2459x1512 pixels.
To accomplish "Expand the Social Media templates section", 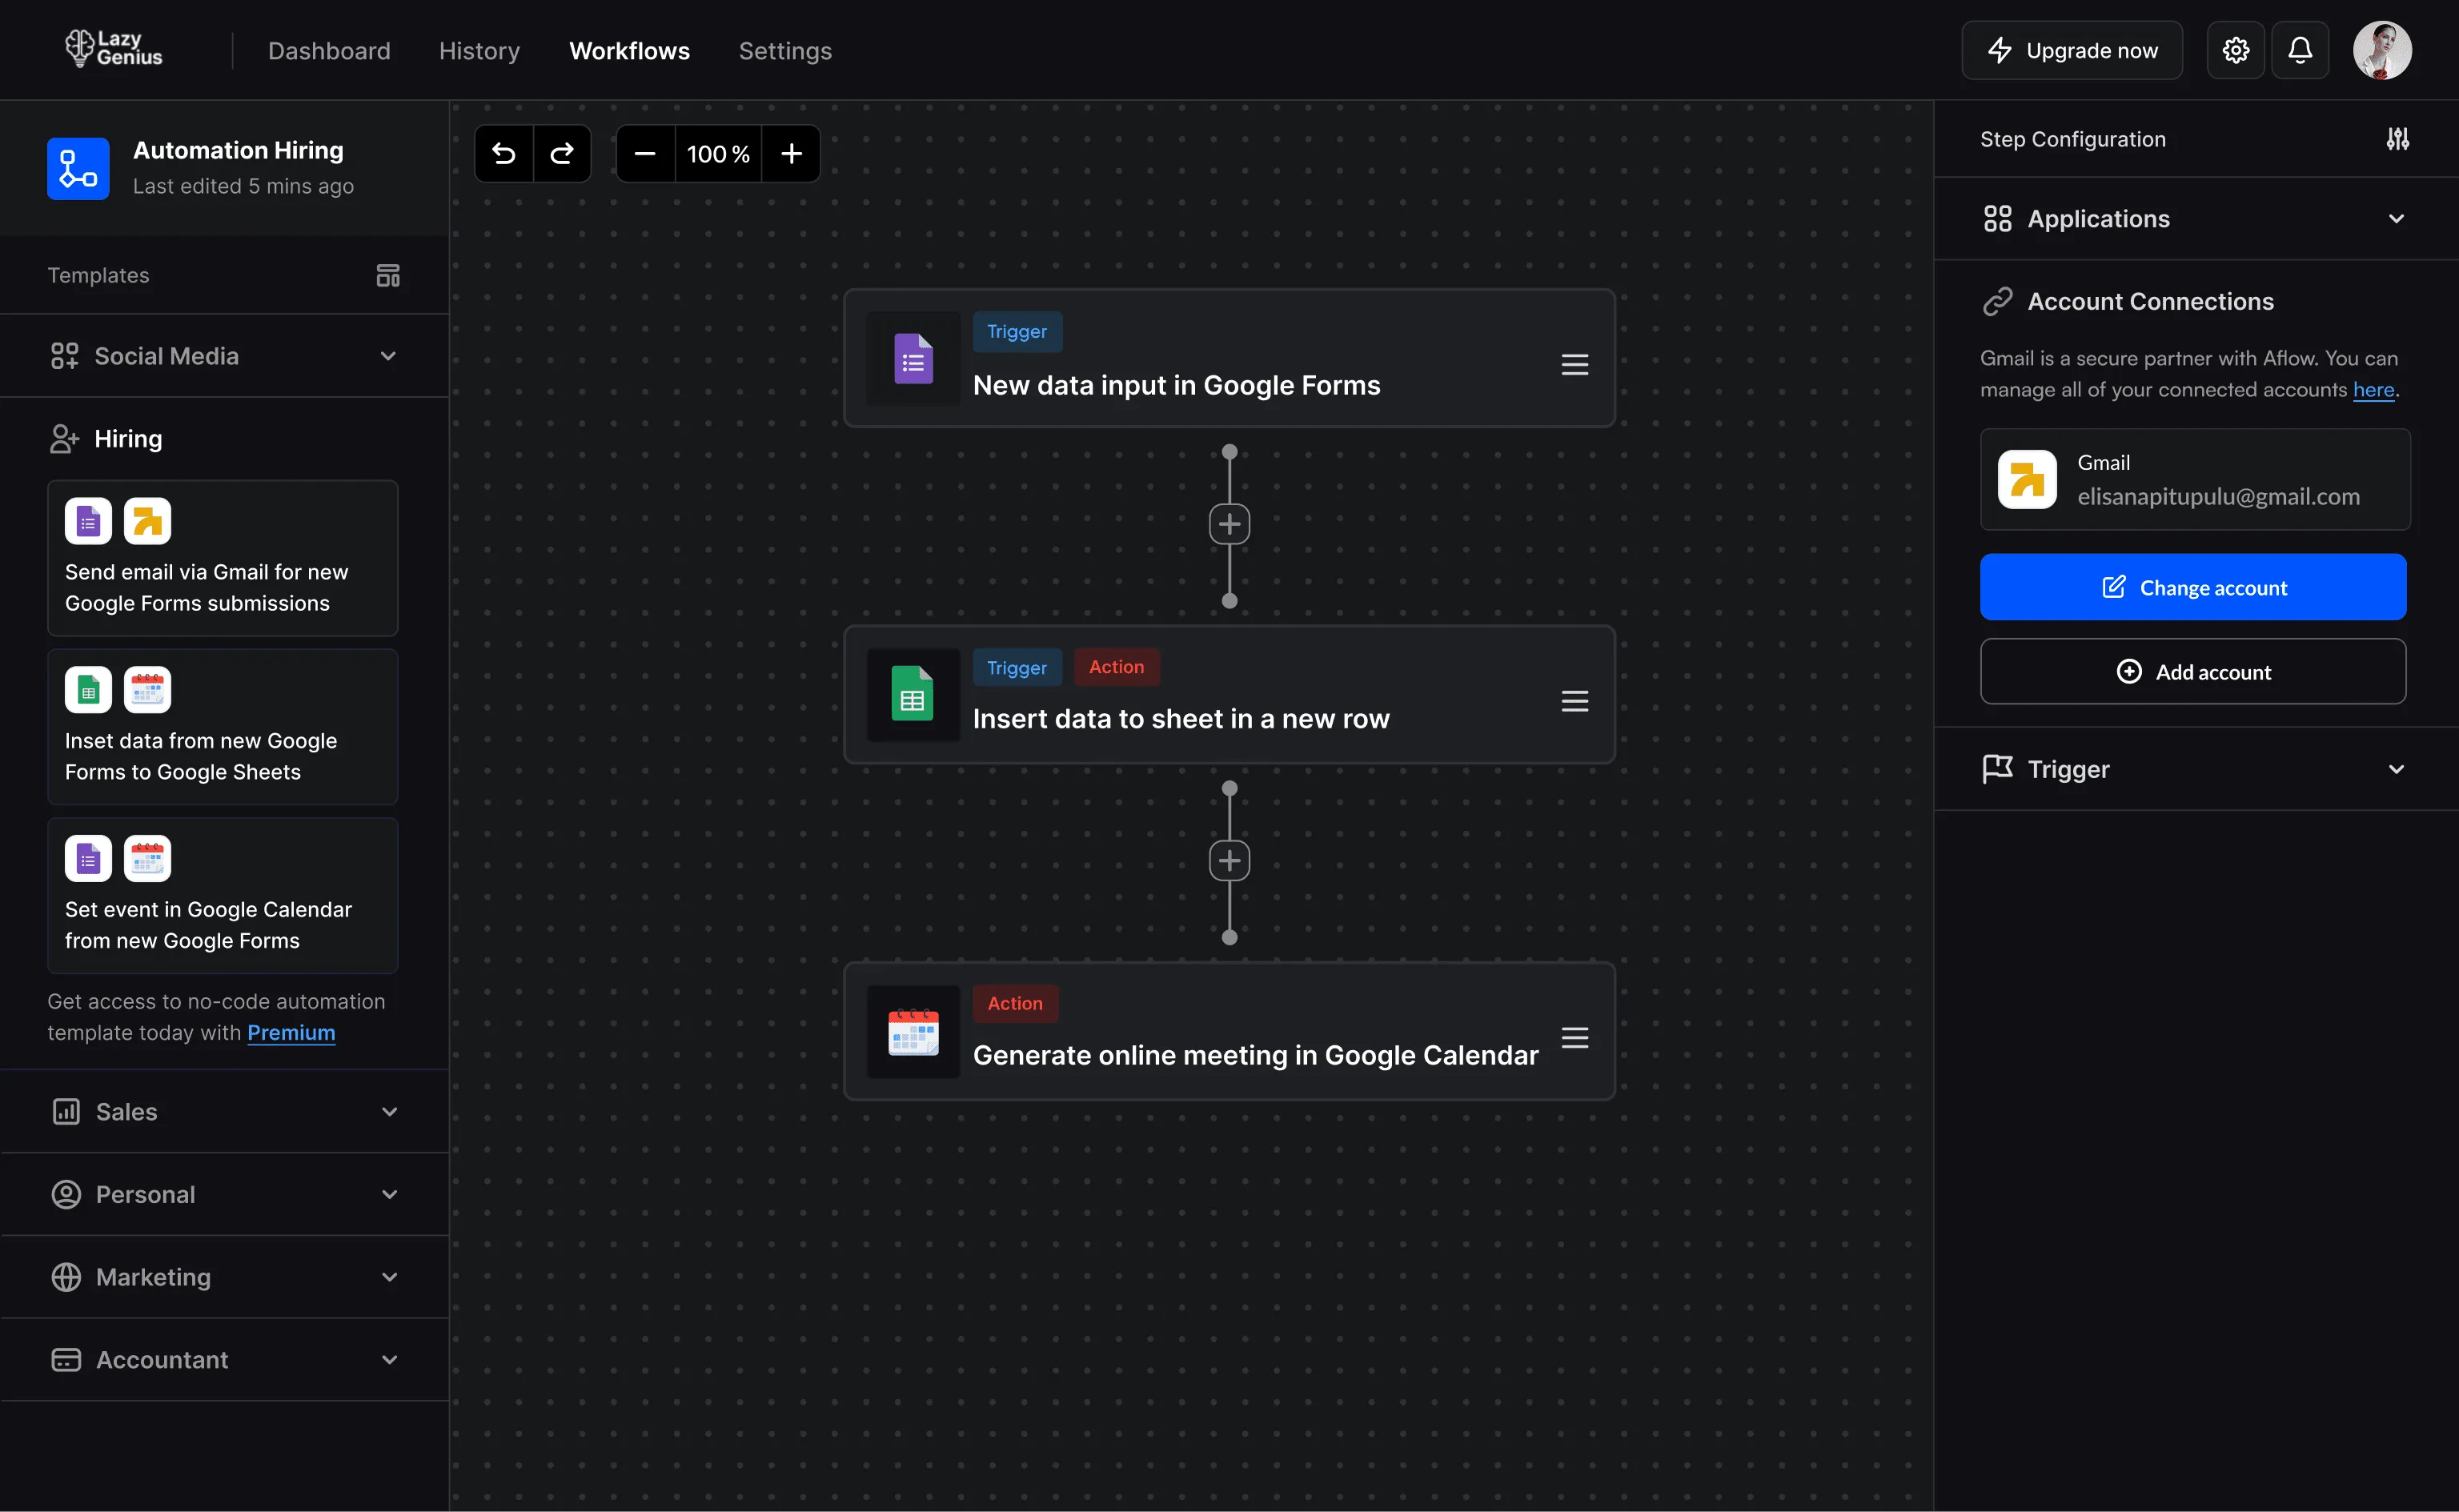I will (388, 356).
